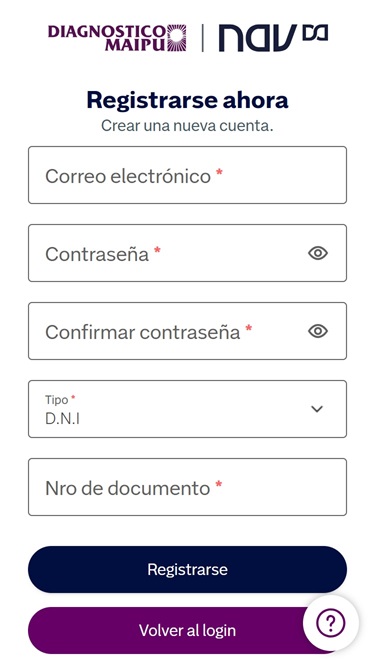
Task: Expand the Tipo chevron arrow
Action: pyautogui.click(x=317, y=409)
